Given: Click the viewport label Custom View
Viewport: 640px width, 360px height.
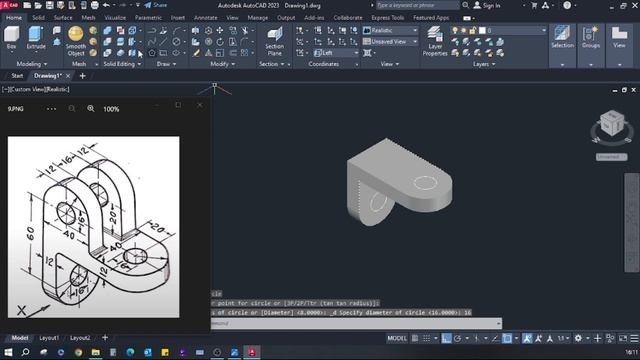Looking at the screenshot, I should 29,89.
